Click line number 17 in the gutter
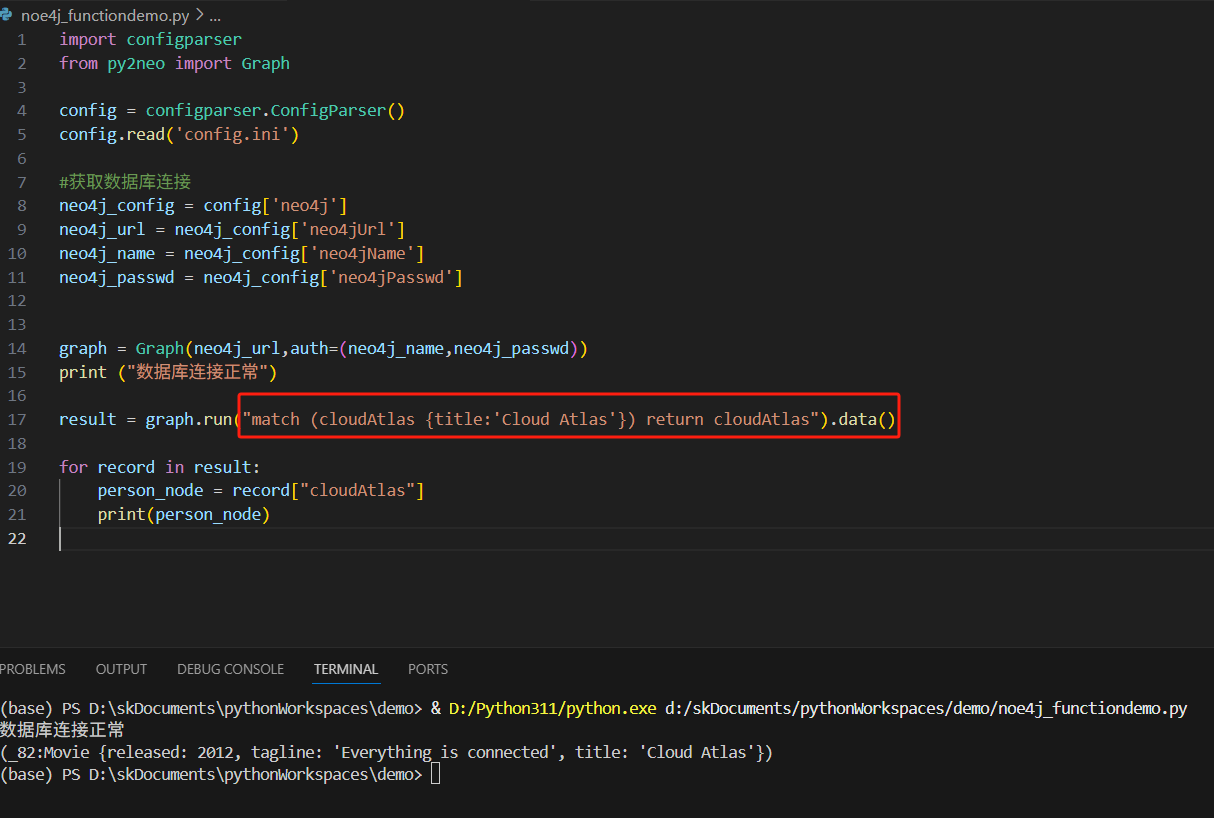 [17, 419]
